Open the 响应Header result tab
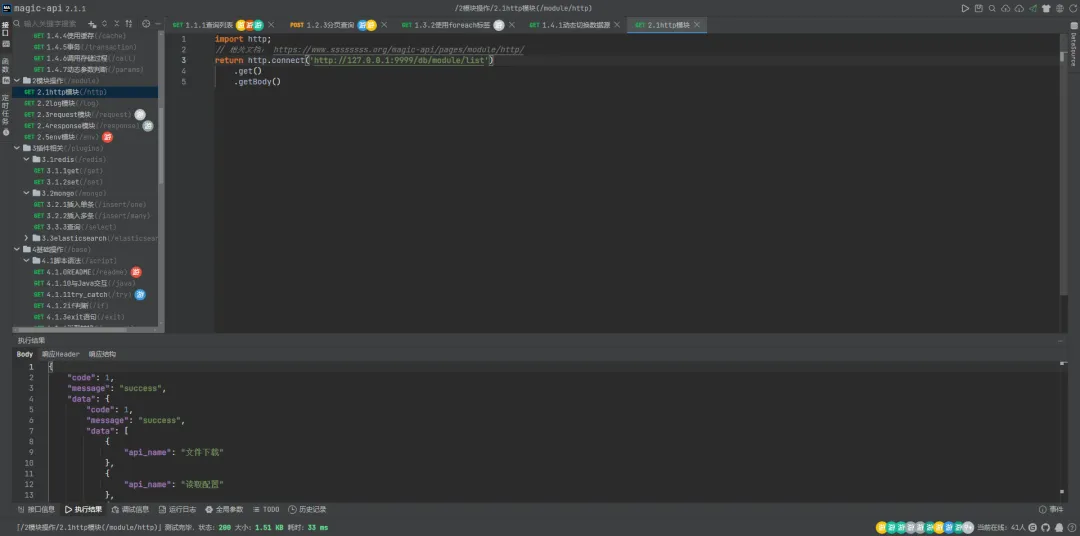 (x=60, y=354)
